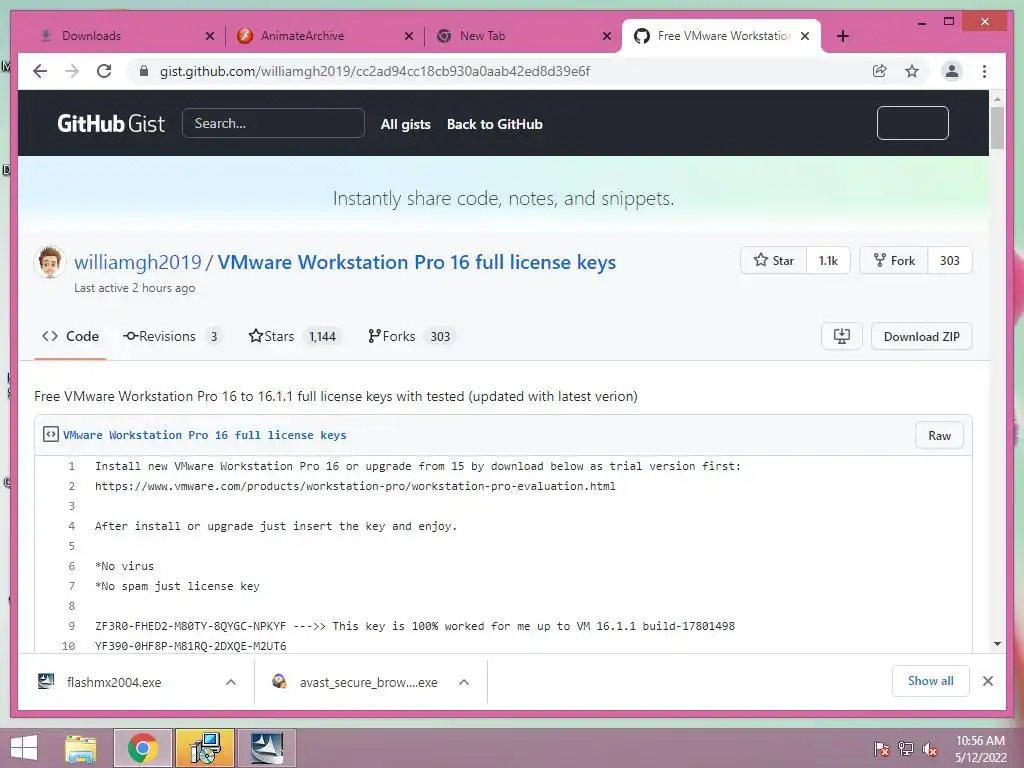Click the blank outlined header button
The height and width of the screenshot is (768, 1024).
coord(912,123)
